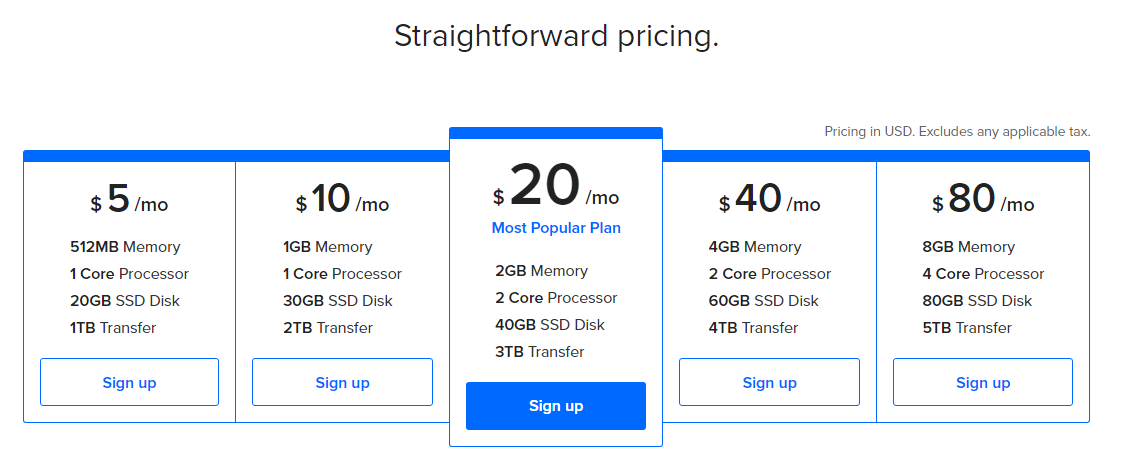Click the 2GB Memory feature text

541,271
